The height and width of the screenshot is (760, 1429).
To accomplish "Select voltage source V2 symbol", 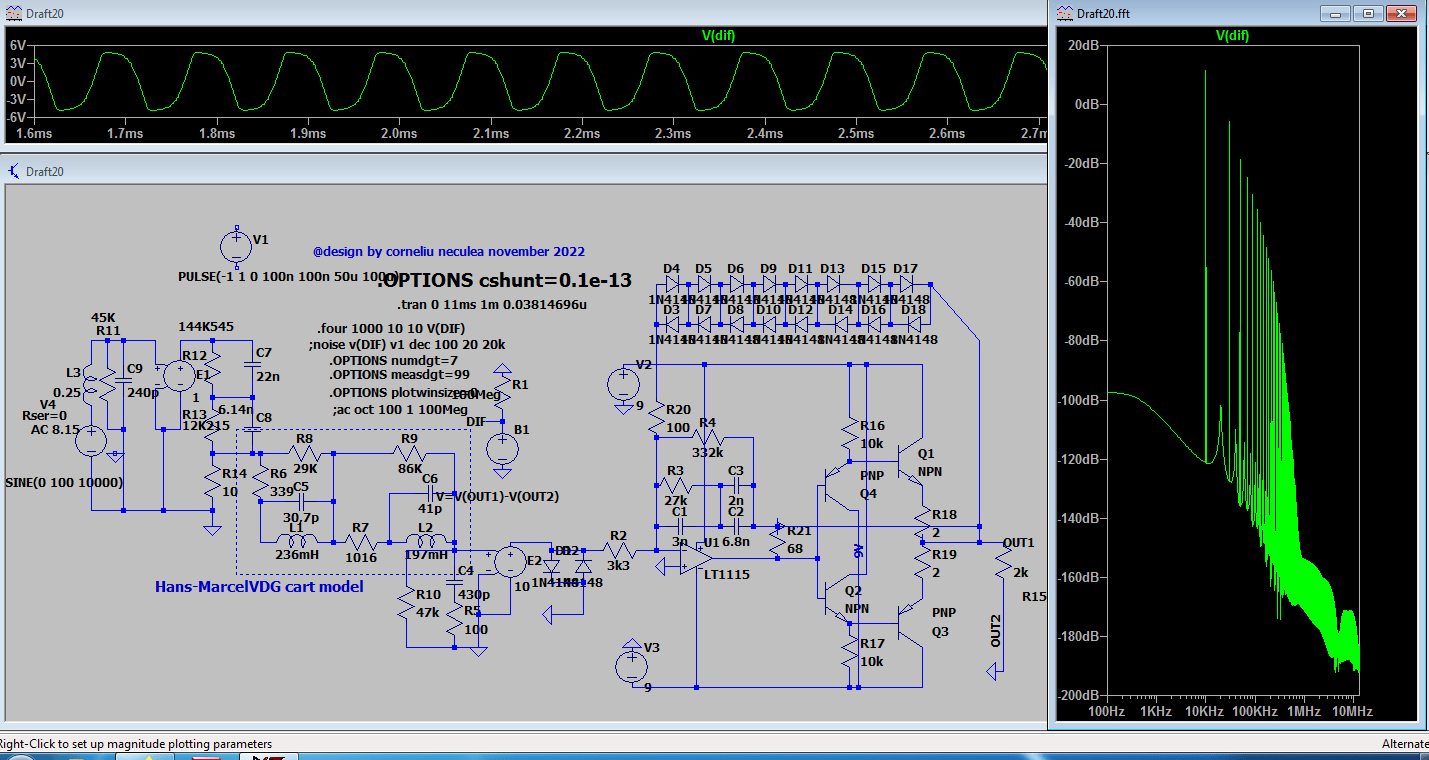I will (x=623, y=383).
